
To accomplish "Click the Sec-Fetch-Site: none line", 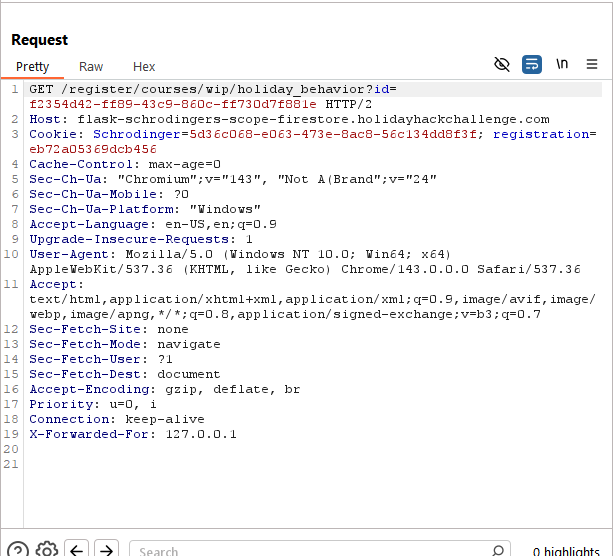I will [109, 329].
